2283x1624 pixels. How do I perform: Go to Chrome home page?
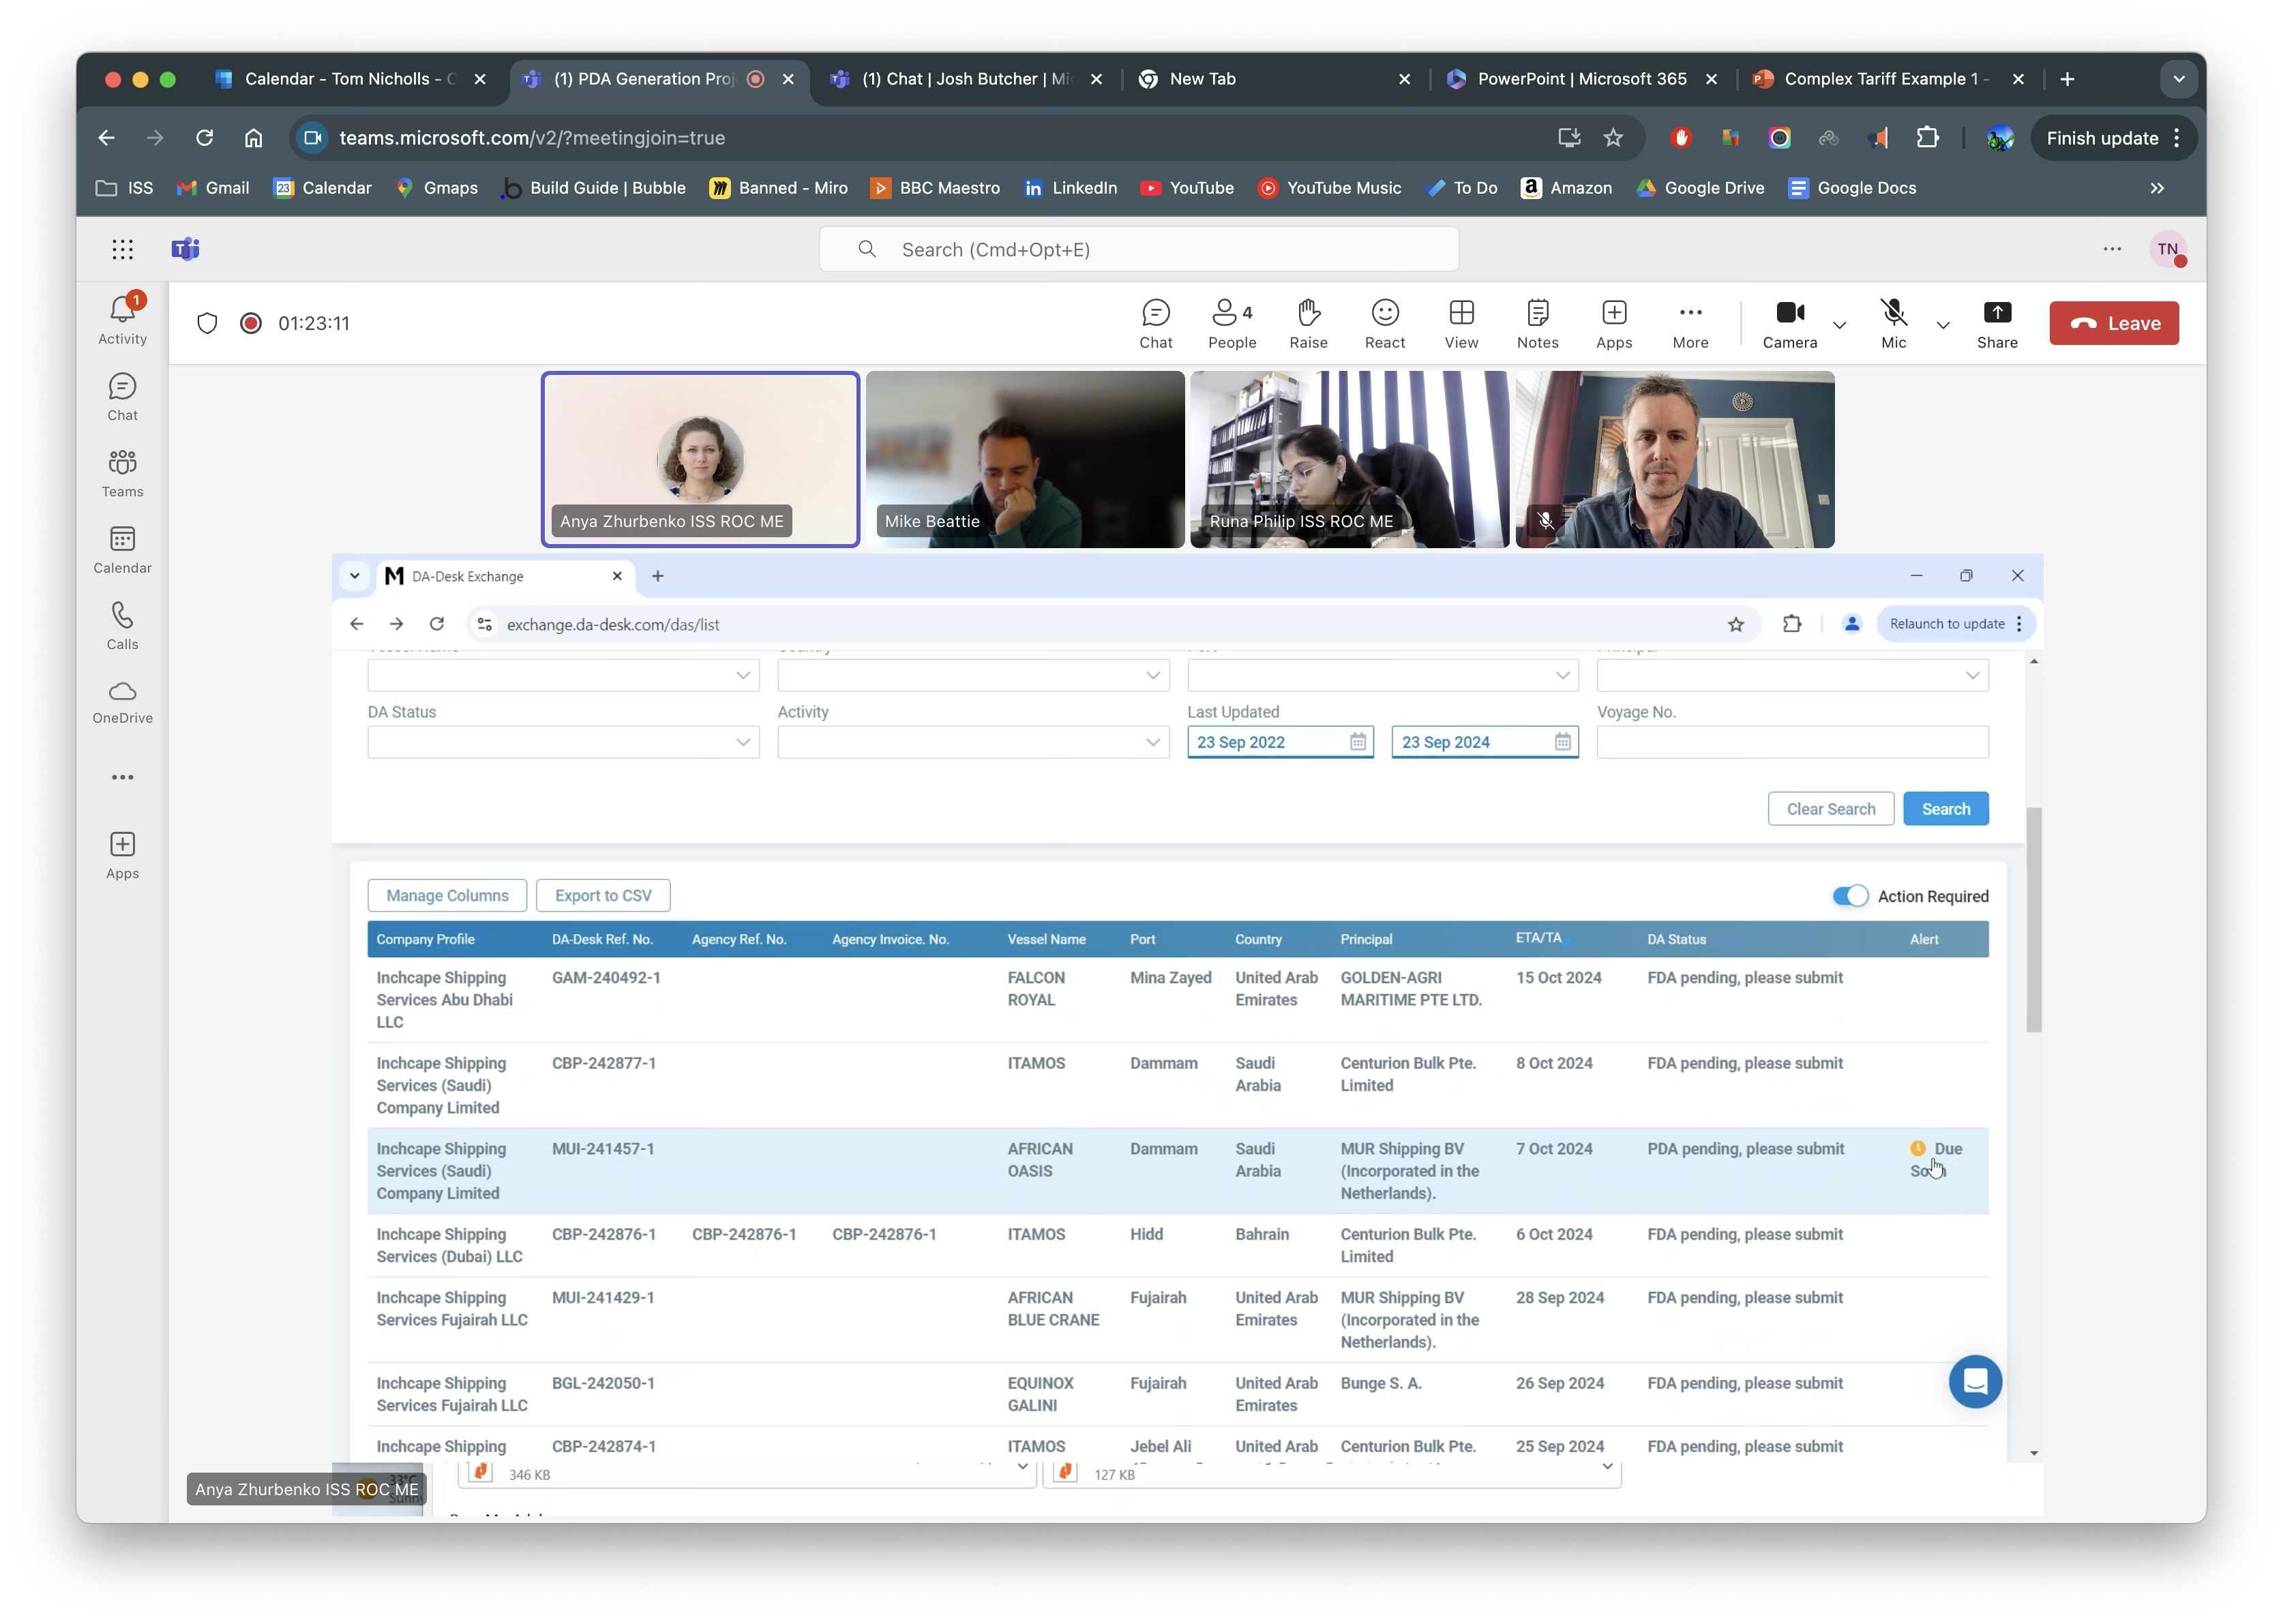253,138
